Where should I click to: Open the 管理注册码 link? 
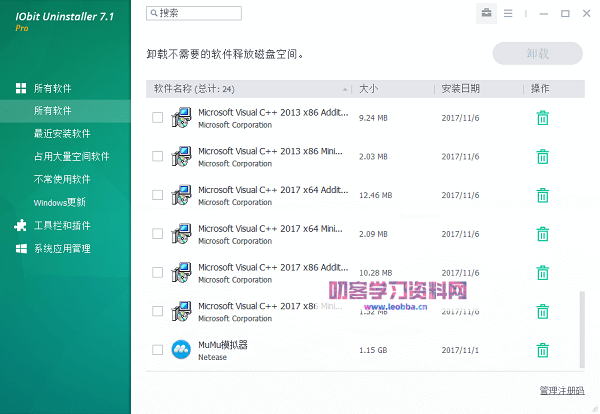coord(562,391)
